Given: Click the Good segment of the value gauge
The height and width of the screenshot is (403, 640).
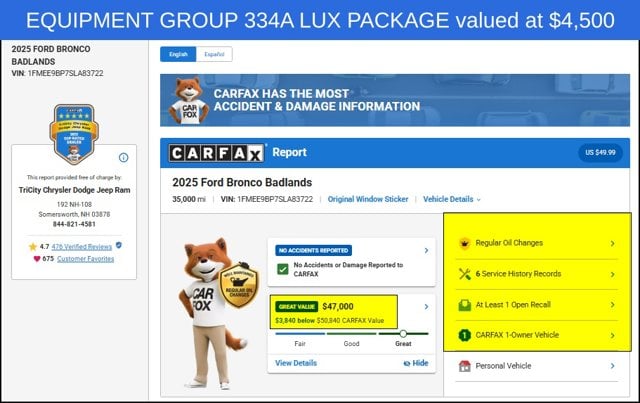Looking at the screenshot, I should (x=351, y=334).
